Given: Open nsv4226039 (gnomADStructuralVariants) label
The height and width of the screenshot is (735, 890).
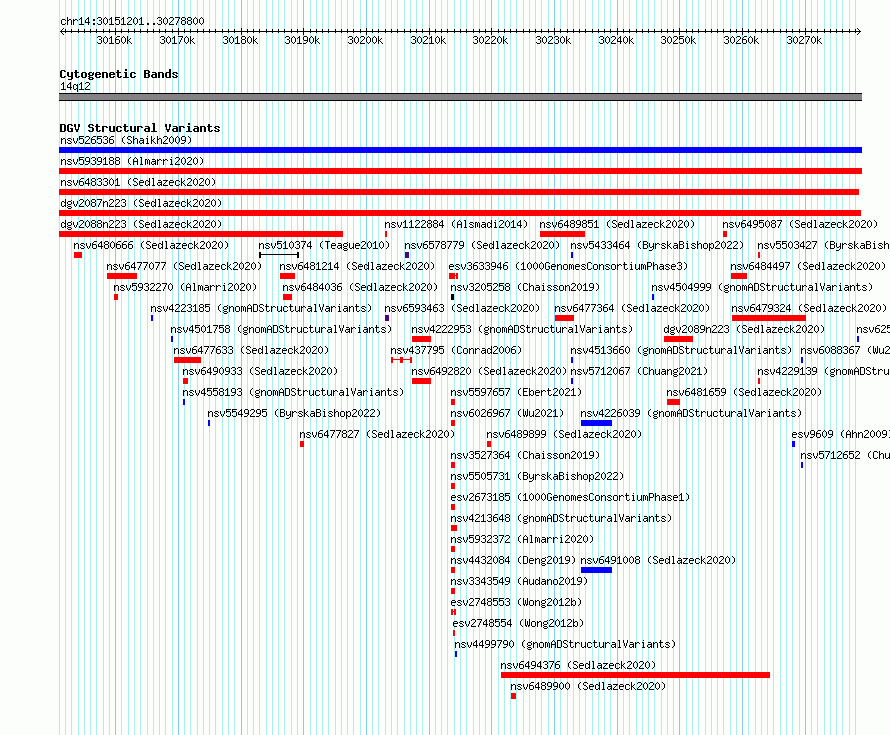Looking at the screenshot, I should pos(691,413).
